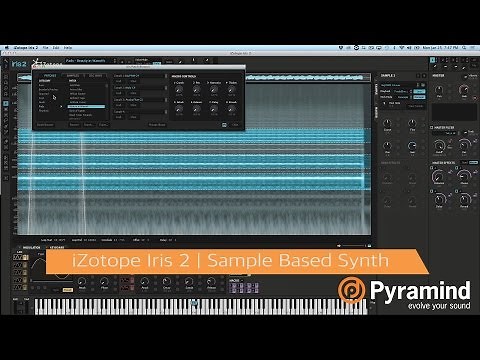Open the File menu
480x360 pixels.
(46, 48)
